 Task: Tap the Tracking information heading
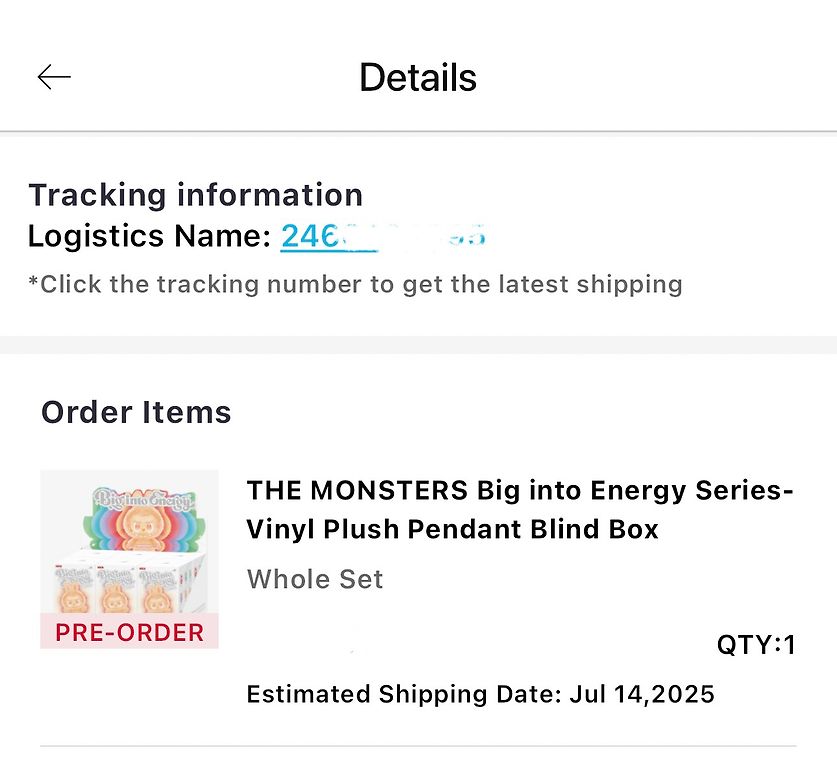(x=195, y=195)
